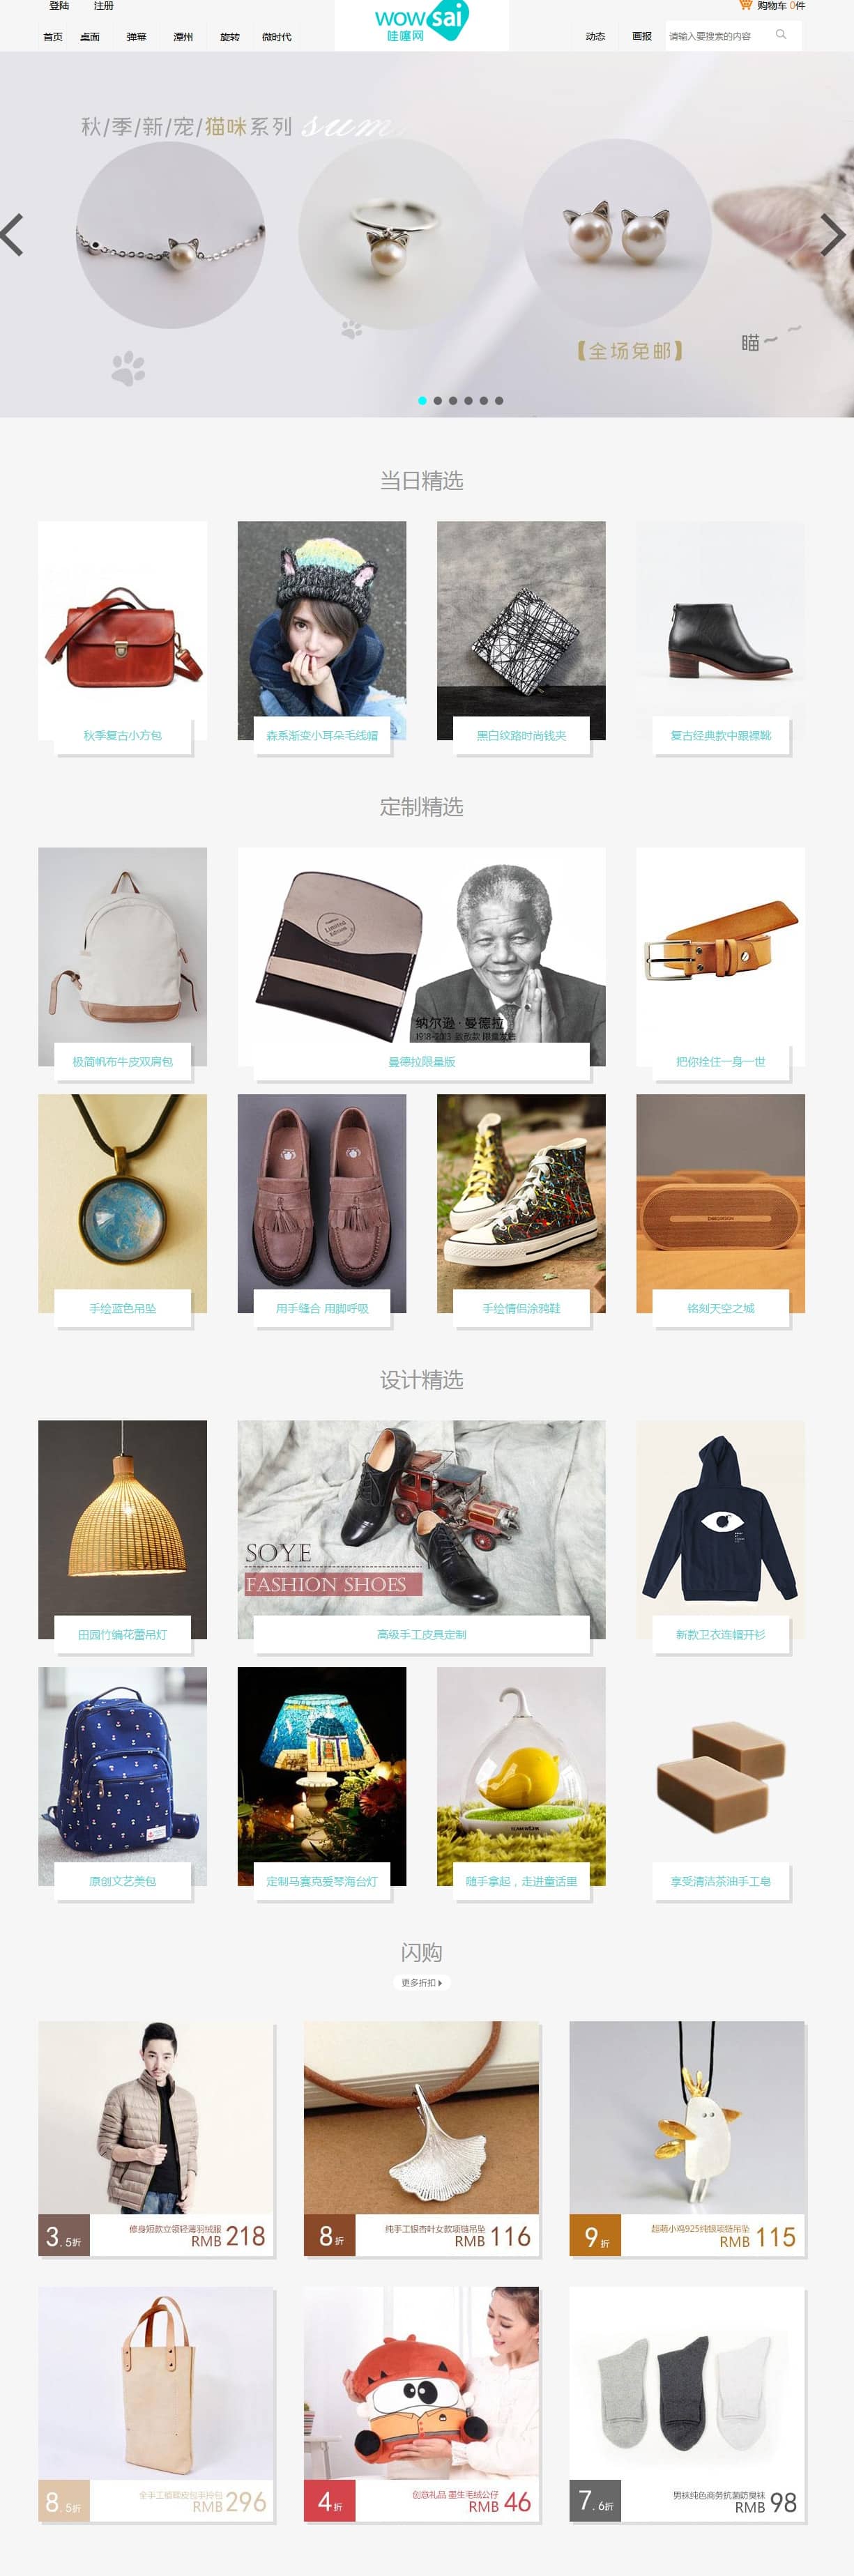Viewport: 854px width, 2576px height.
Task: Open the 画报 navigation item
Action: pos(642,36)
